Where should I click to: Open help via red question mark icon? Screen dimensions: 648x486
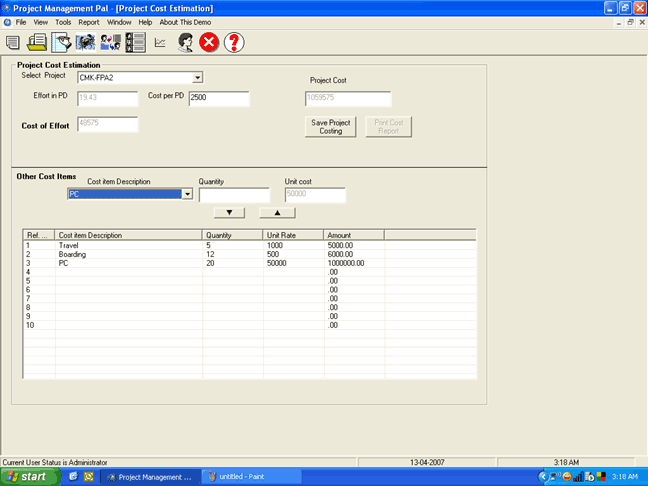pyautogui.click(x=234, y=42)
